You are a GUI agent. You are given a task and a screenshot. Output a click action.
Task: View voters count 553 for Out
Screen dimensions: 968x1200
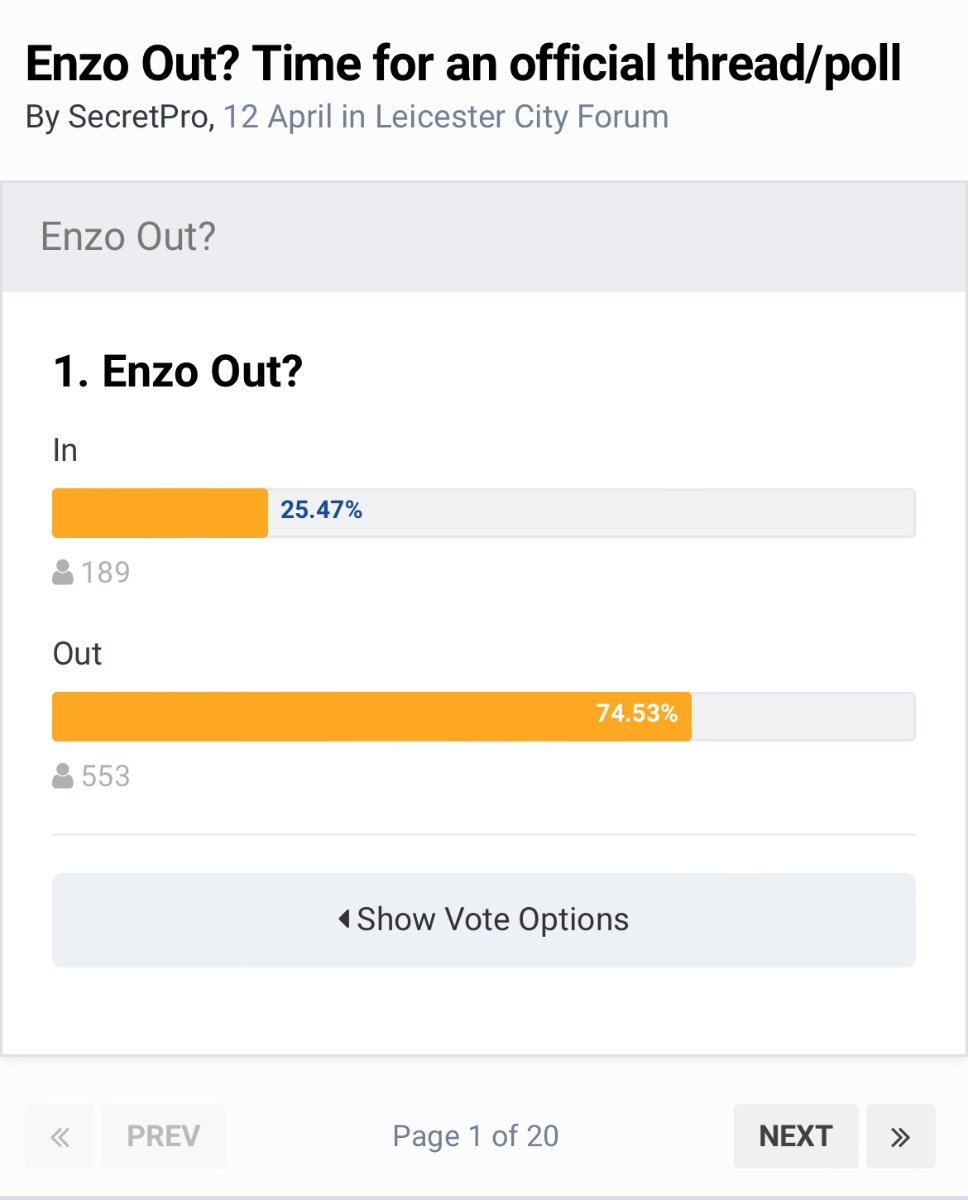coord(106,777)
